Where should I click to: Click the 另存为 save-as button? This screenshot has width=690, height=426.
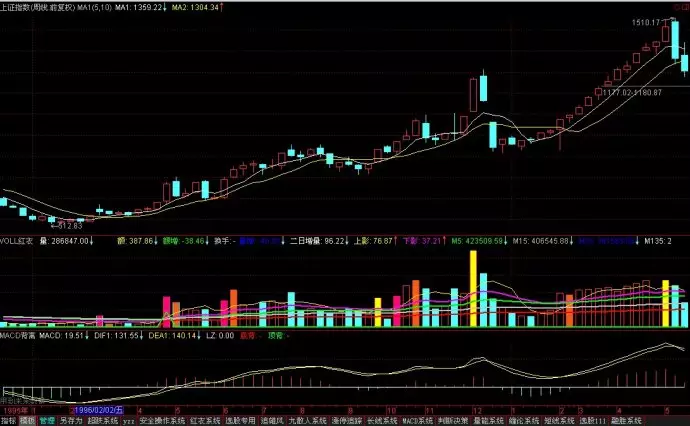[x=71, y=421]
